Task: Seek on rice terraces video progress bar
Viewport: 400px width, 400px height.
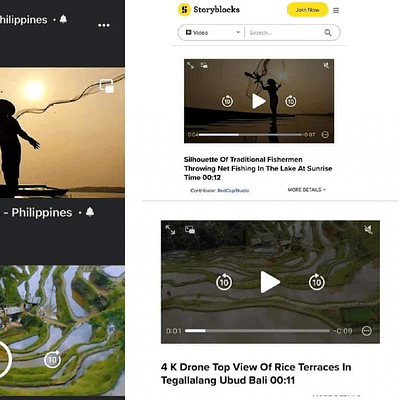Action: coord(257,331)
